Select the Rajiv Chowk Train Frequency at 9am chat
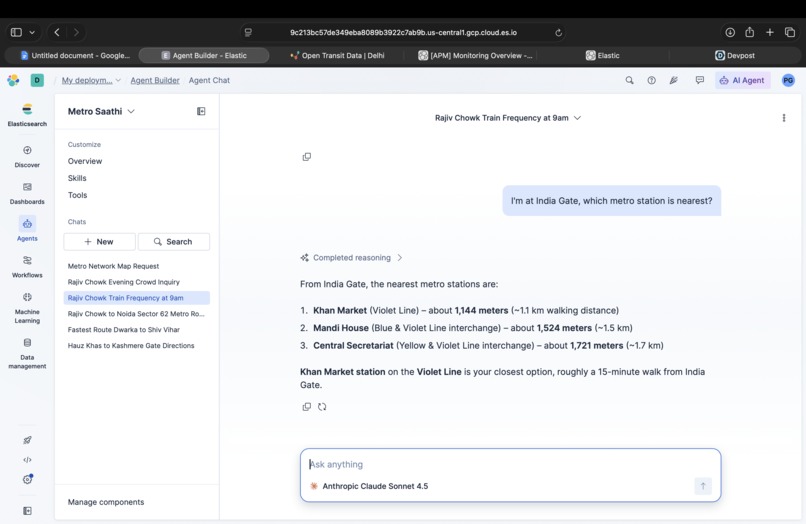This screenshot has width=806, height=524. click(137, 298)
